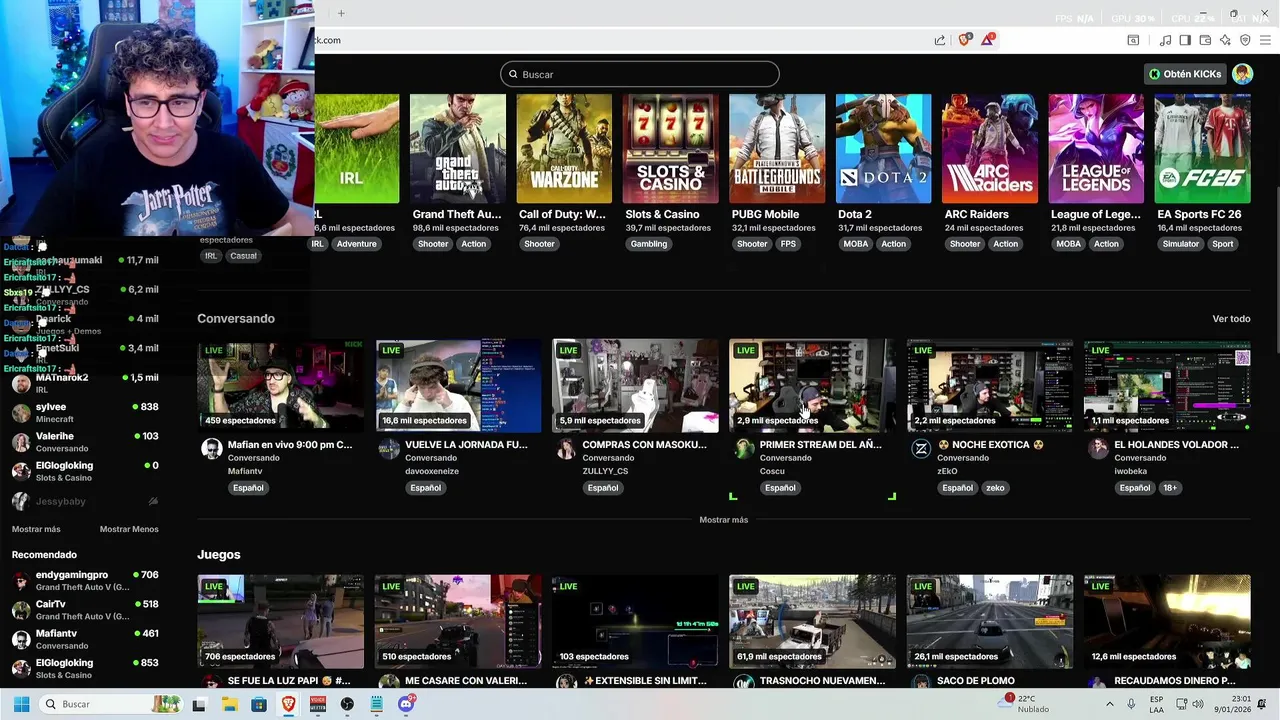The width and height of the screenshot is (1280, 720).
Task: Click the Gambling tag under Slots & Casino
Action: point(649,244)
